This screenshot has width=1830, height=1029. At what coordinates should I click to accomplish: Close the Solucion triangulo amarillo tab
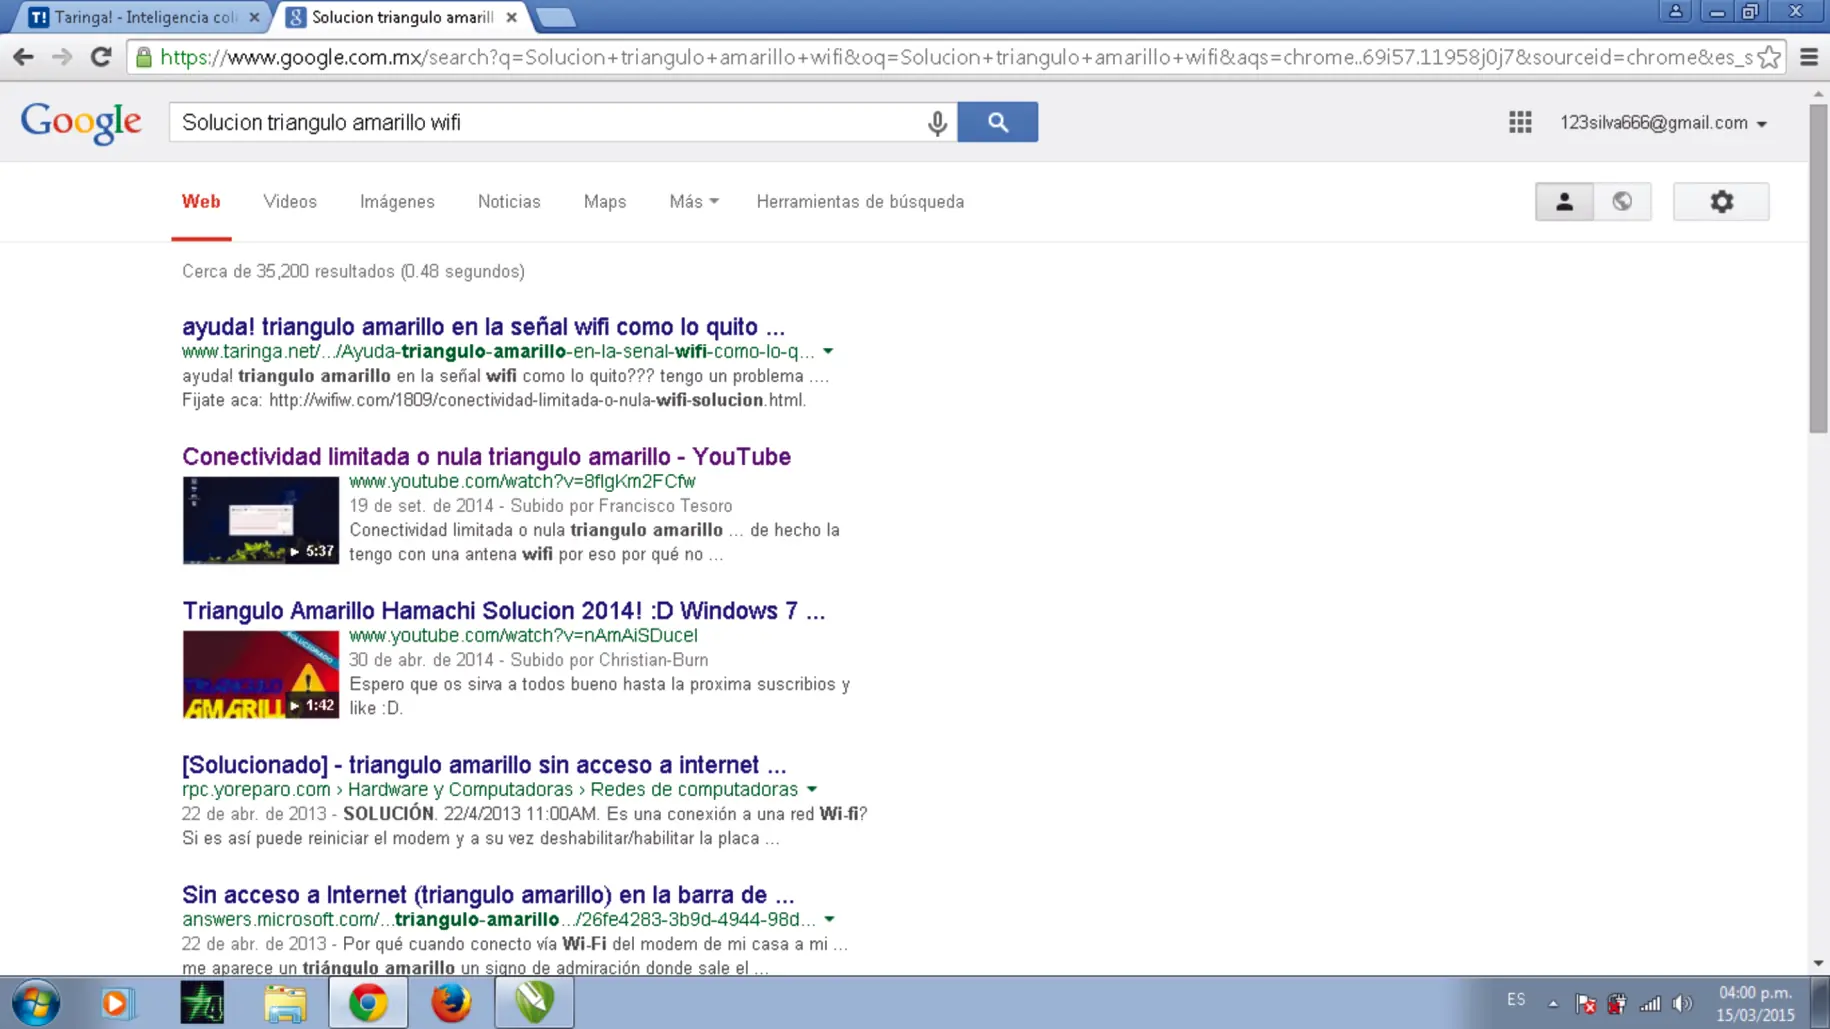point(511,17)
